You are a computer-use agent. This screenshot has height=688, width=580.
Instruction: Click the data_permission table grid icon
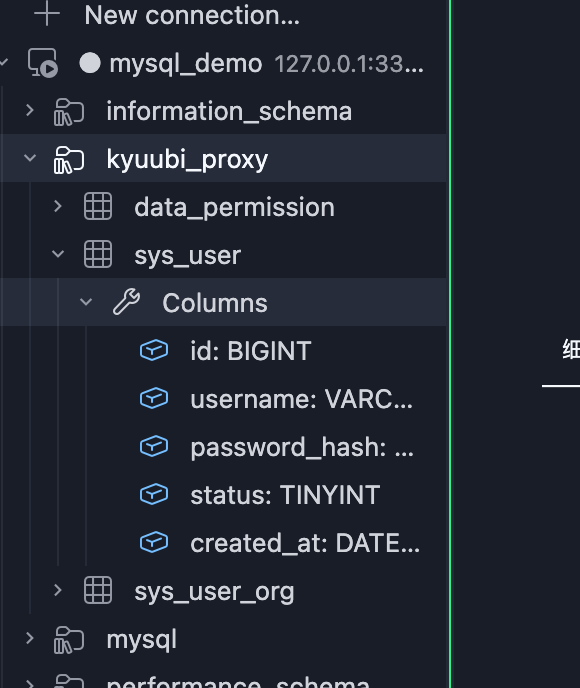[98, 206]
